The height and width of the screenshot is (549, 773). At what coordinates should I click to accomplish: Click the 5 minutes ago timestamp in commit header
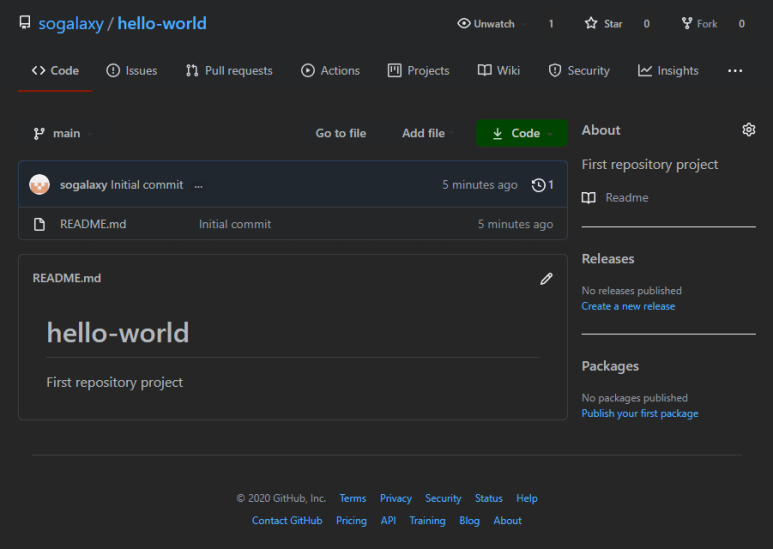[480, 185]
